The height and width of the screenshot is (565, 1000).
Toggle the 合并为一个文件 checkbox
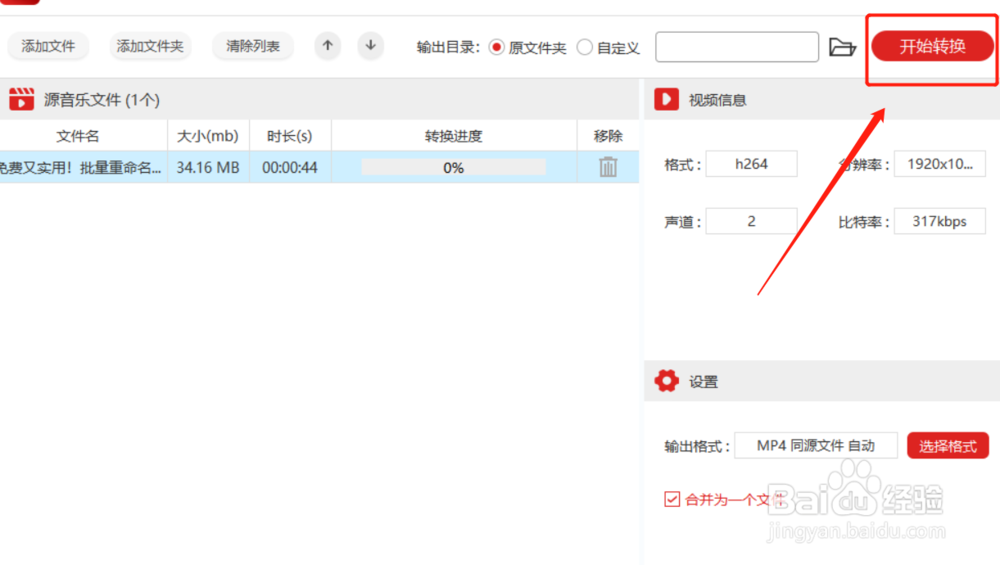pyautogui.click(x=672, y=499)
